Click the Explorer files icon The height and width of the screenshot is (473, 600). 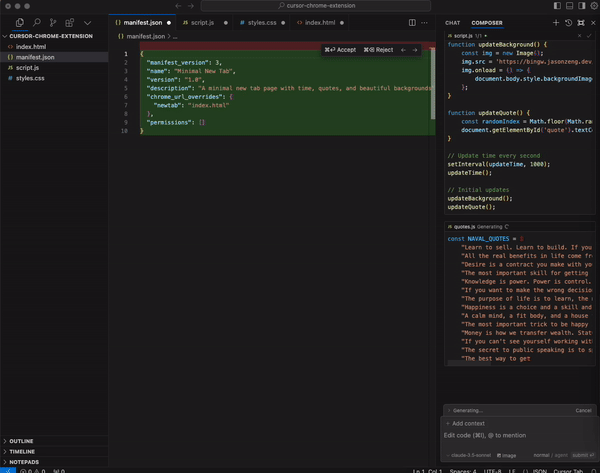[x=20, y=21]
